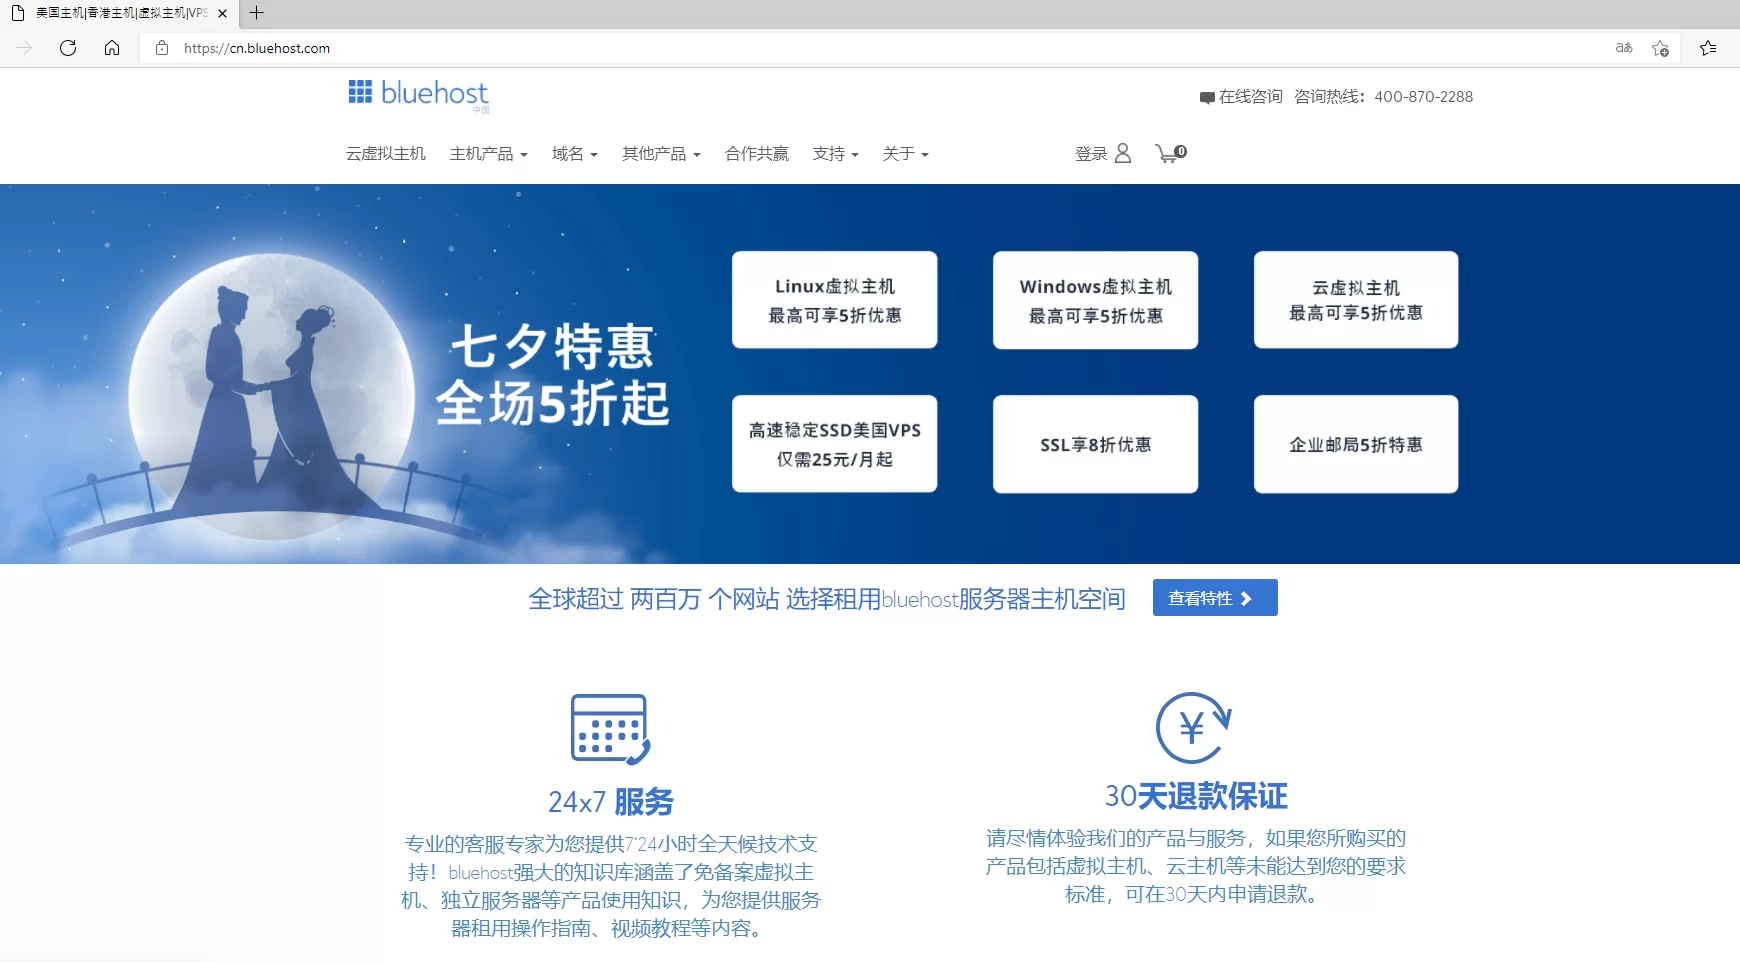Click the 七夕特惠 全场5折起 banner title

click(x=552, y=375)
